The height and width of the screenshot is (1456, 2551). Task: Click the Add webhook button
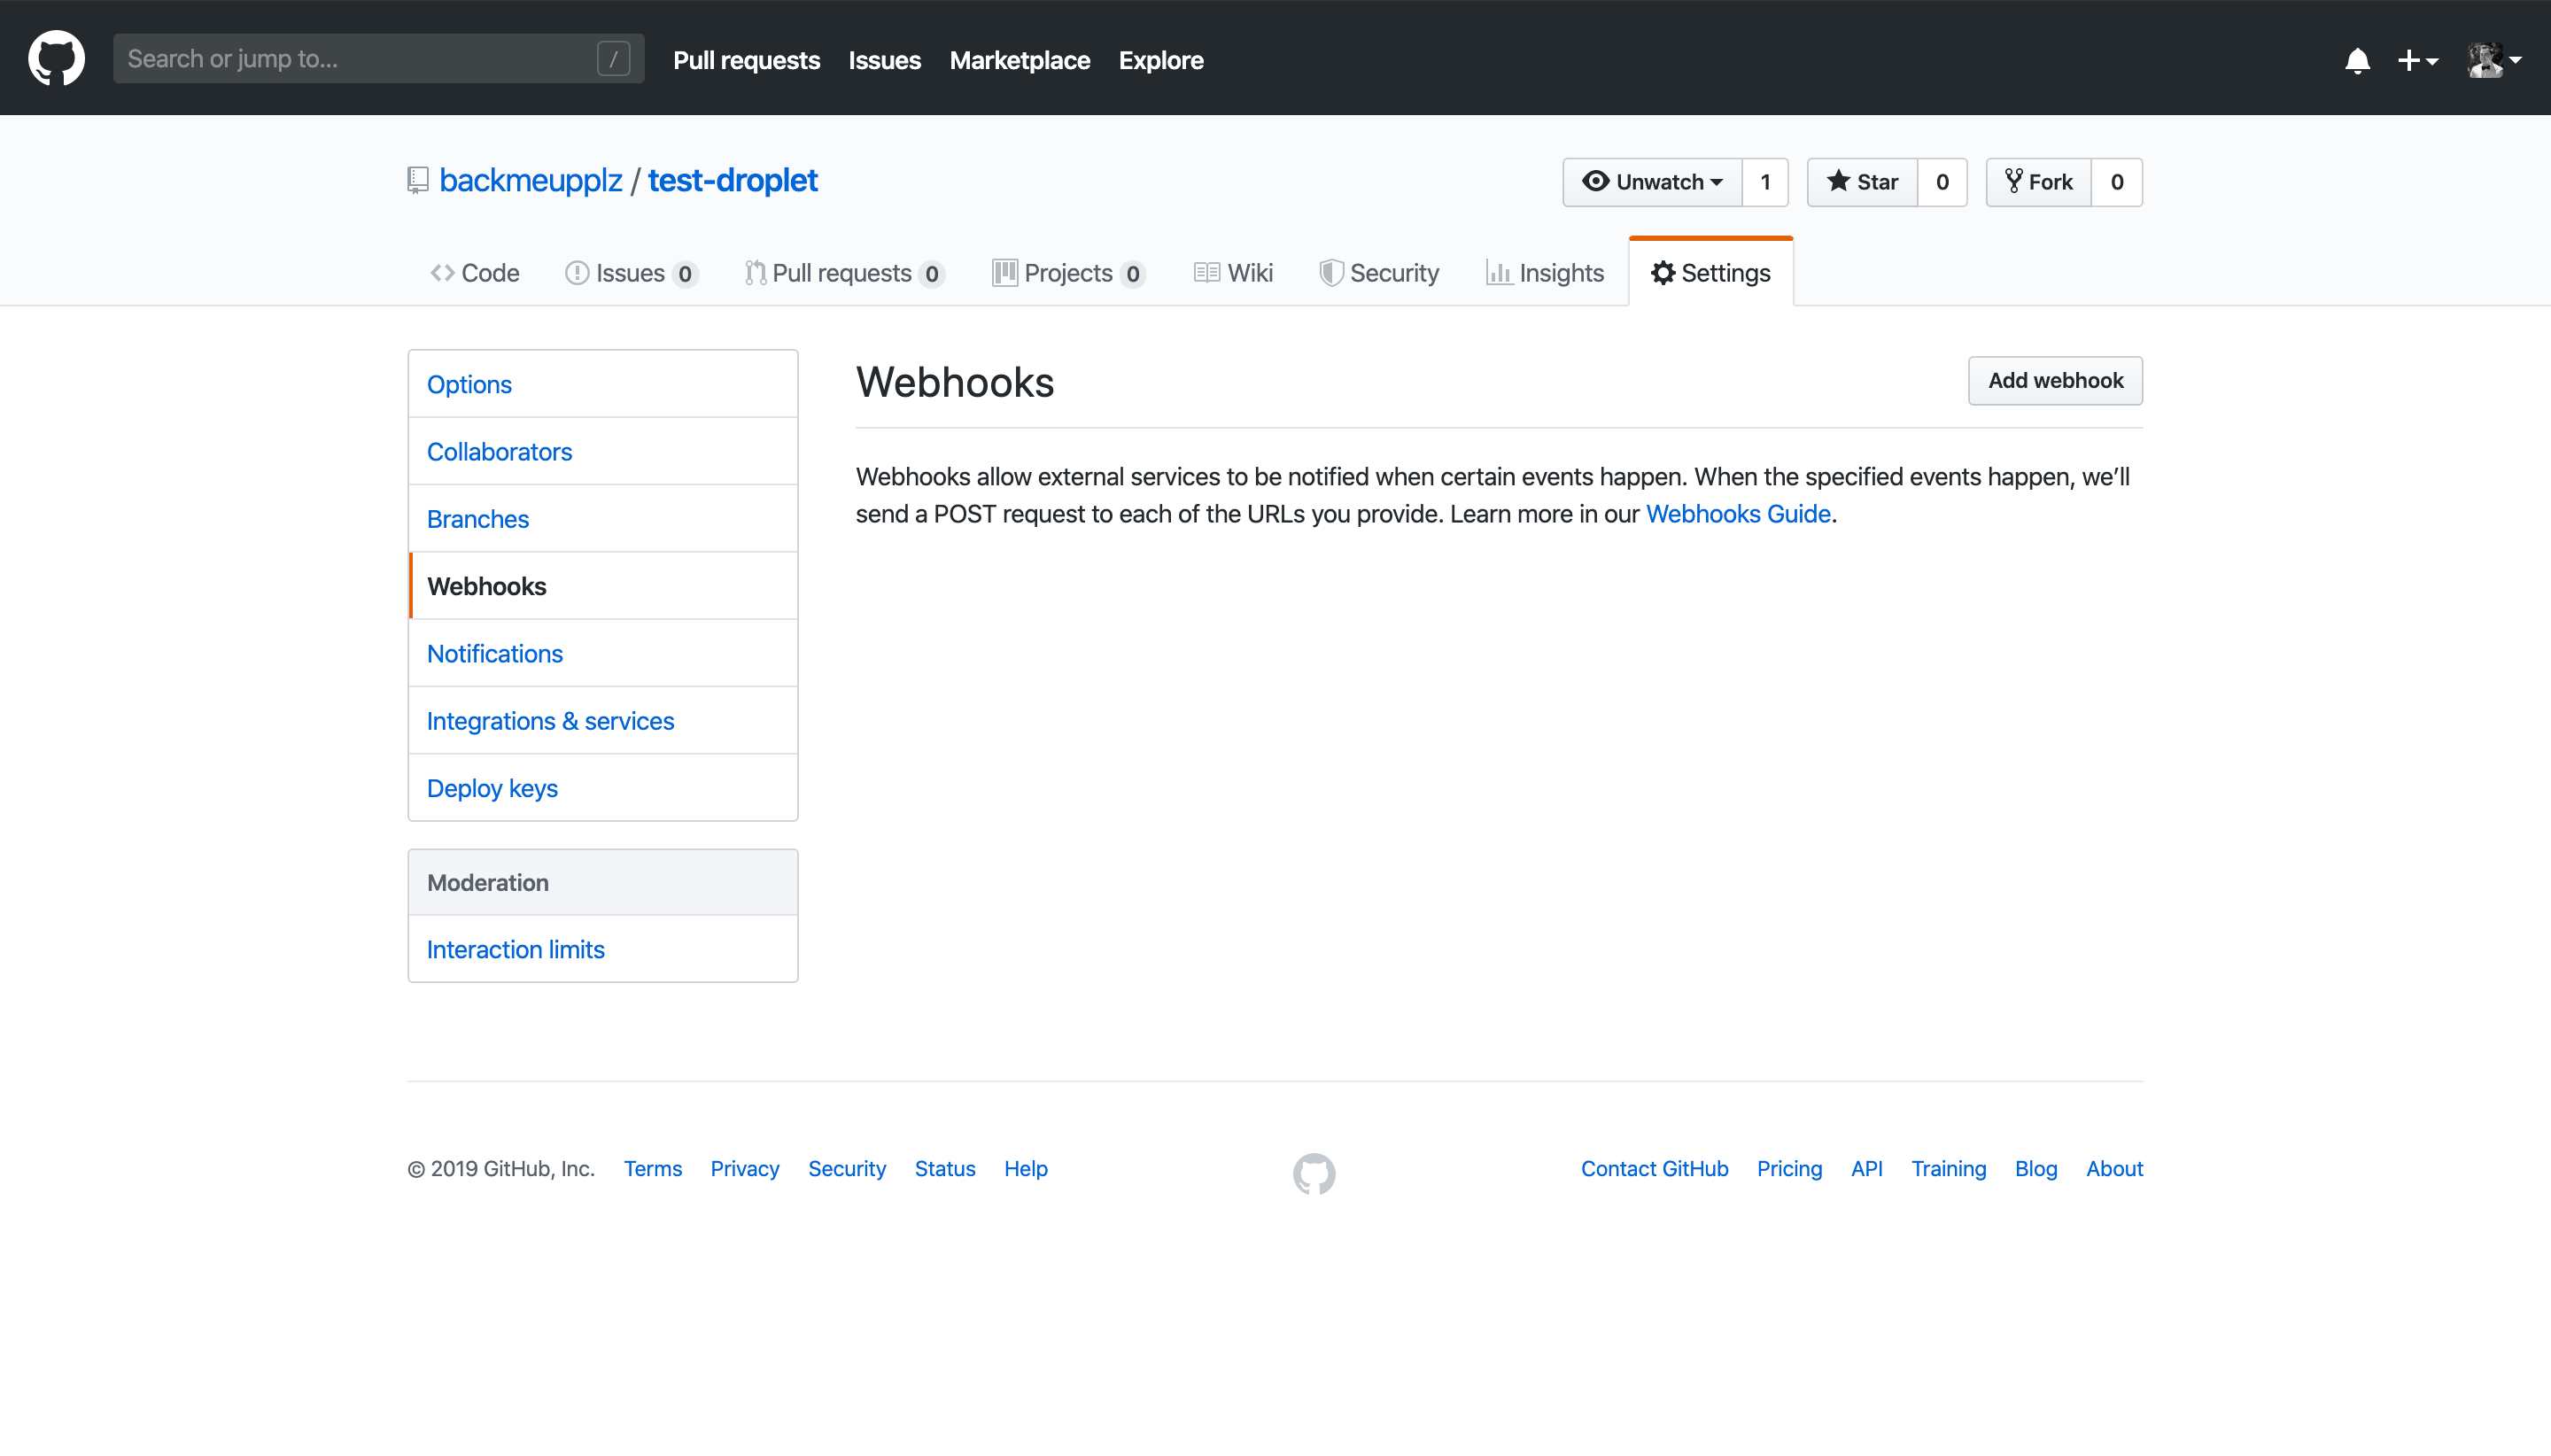pyautogui.click(x=2055, y=380)
